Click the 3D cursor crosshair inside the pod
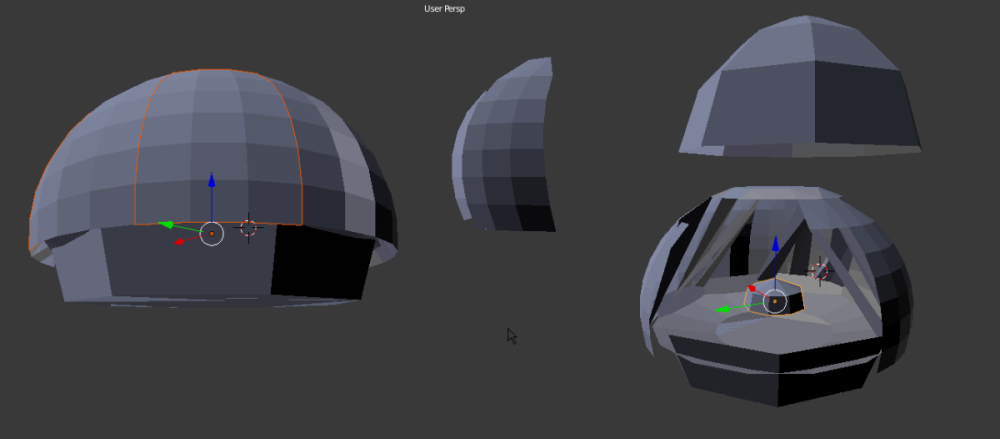The image size is (1000, 439). (x=820, y=272)
